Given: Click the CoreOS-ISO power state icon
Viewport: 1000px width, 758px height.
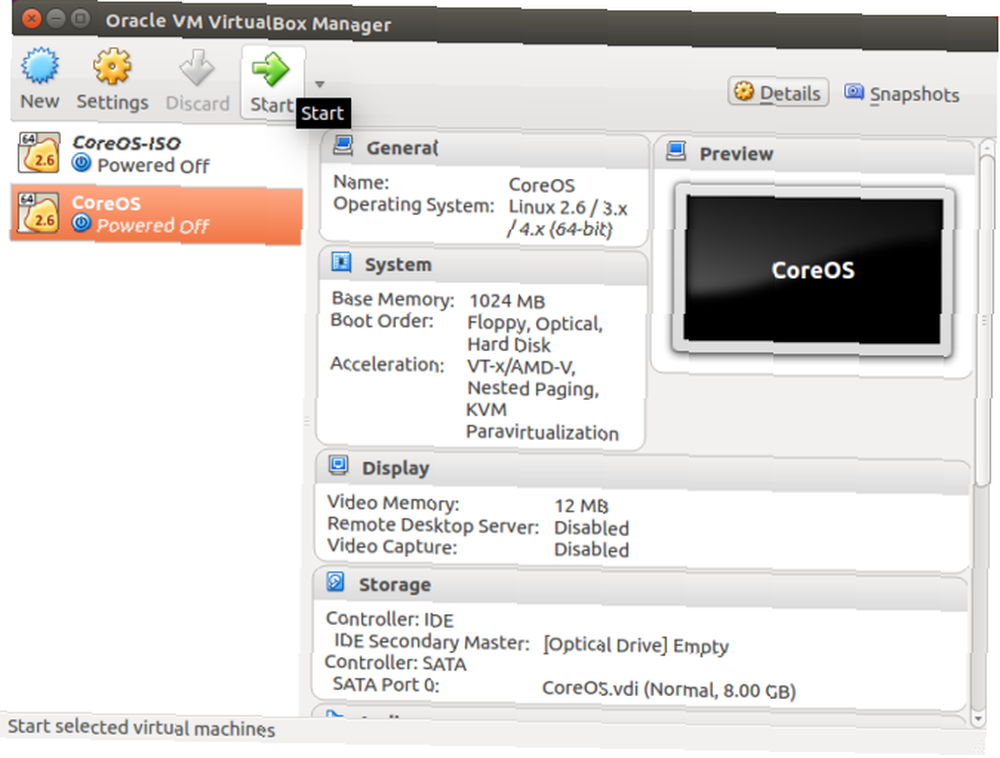Looking at the screenshot, I should [81, 164].
